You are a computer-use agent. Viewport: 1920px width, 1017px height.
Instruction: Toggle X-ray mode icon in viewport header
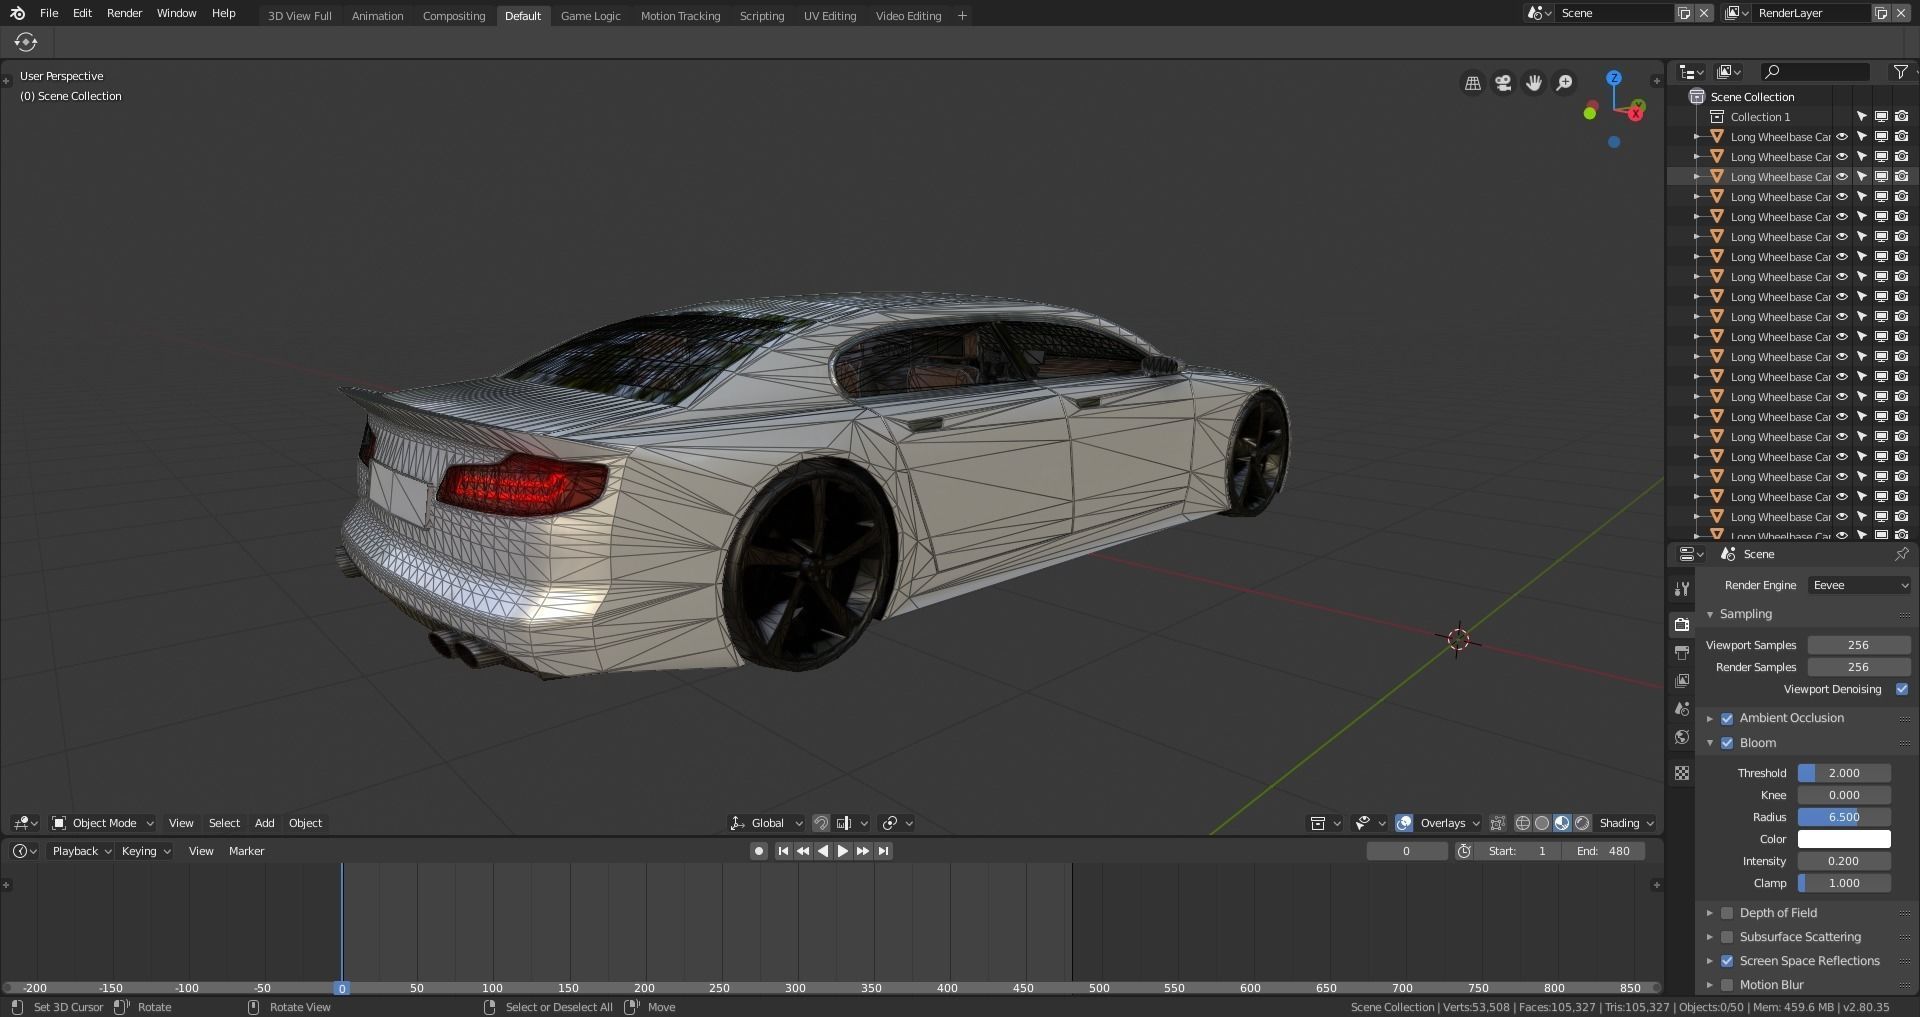click(1497, 823)
